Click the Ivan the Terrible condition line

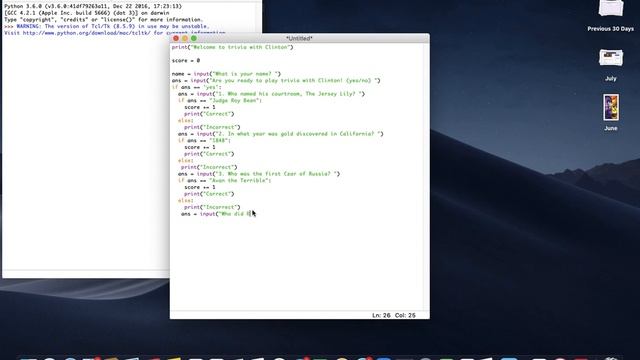coord(224,180)
